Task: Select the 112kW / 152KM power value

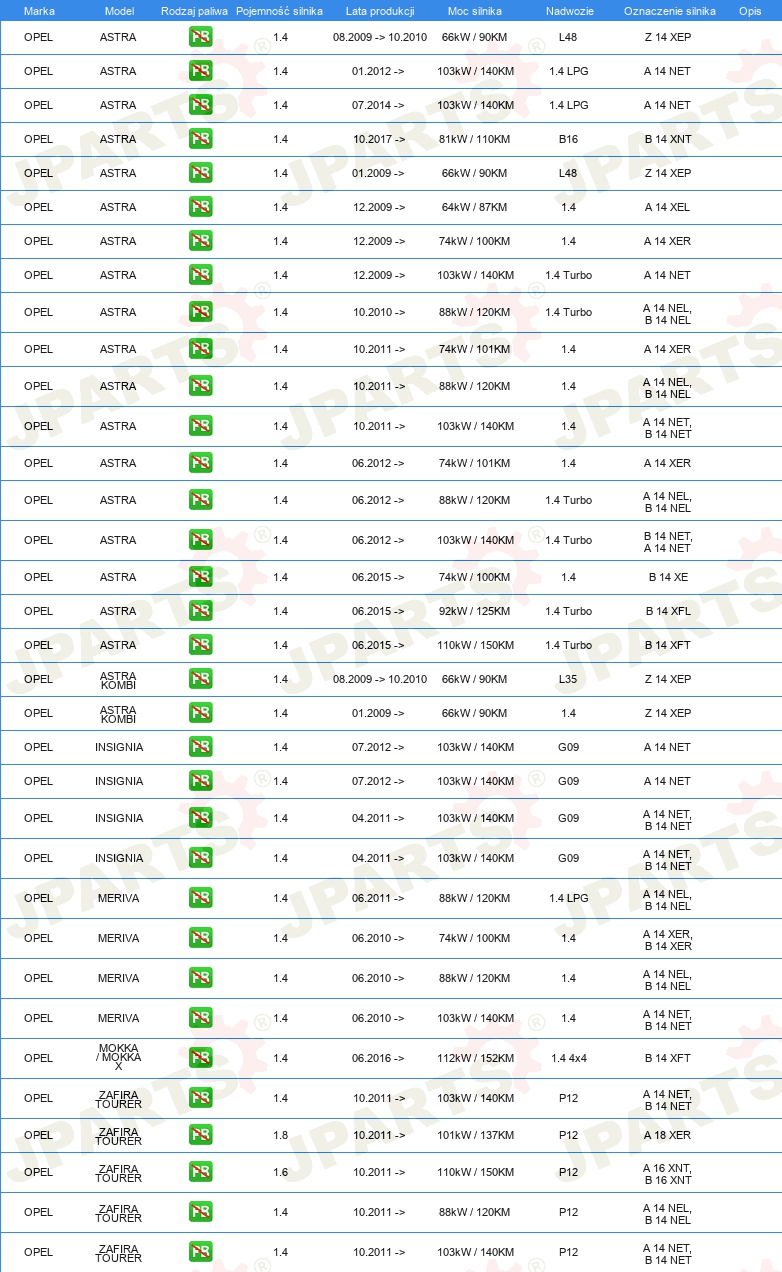Action: (x=475, y=1058)
